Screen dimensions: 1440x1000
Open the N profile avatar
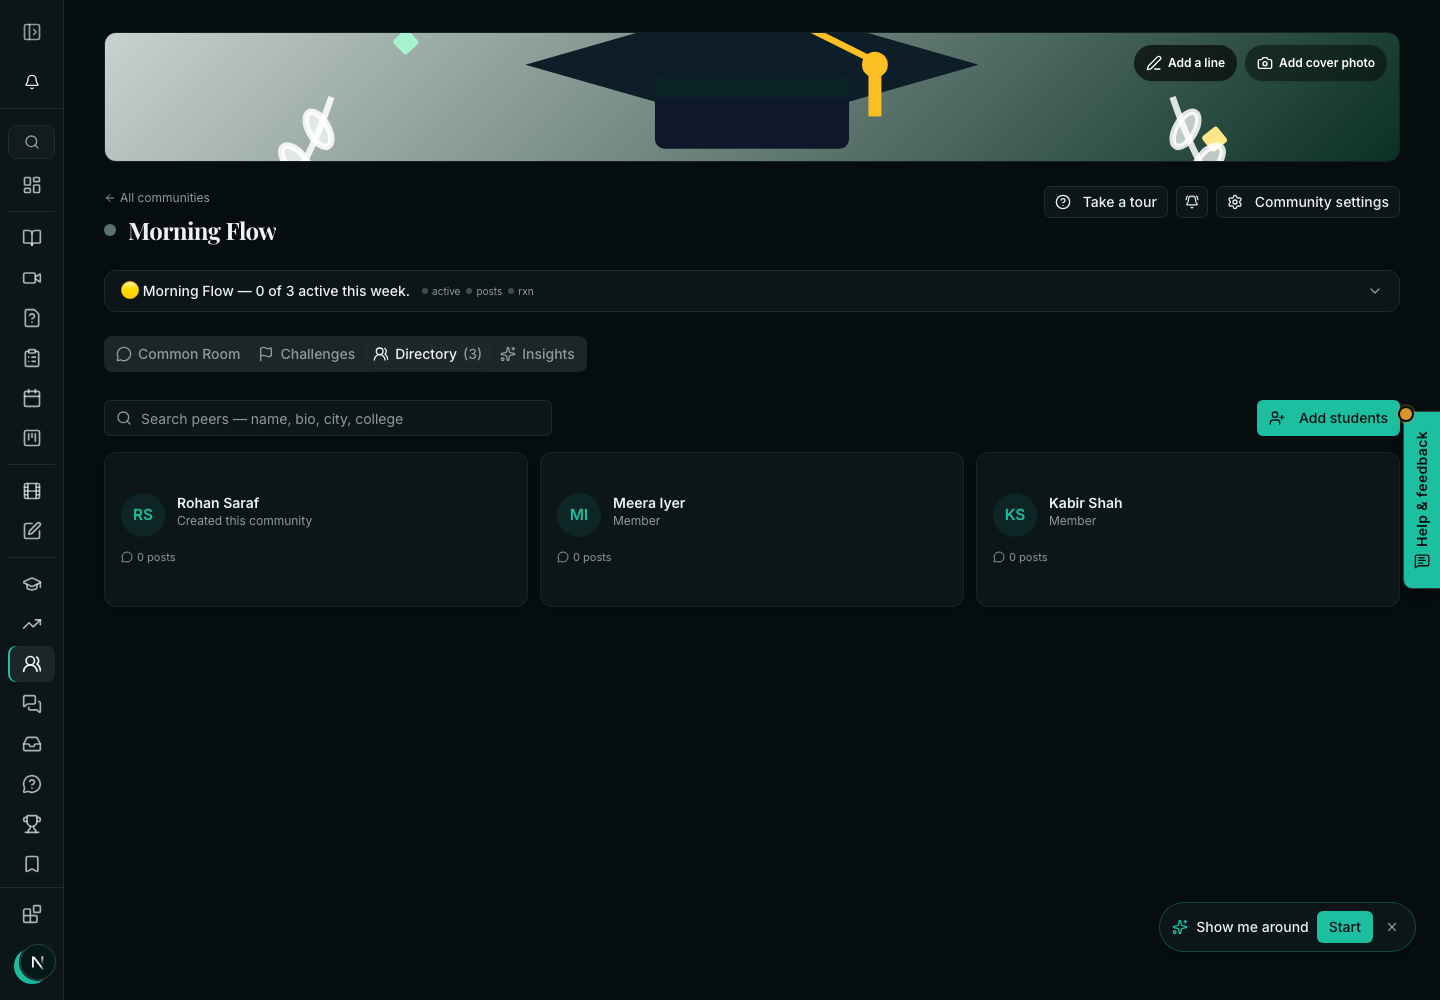37,963
